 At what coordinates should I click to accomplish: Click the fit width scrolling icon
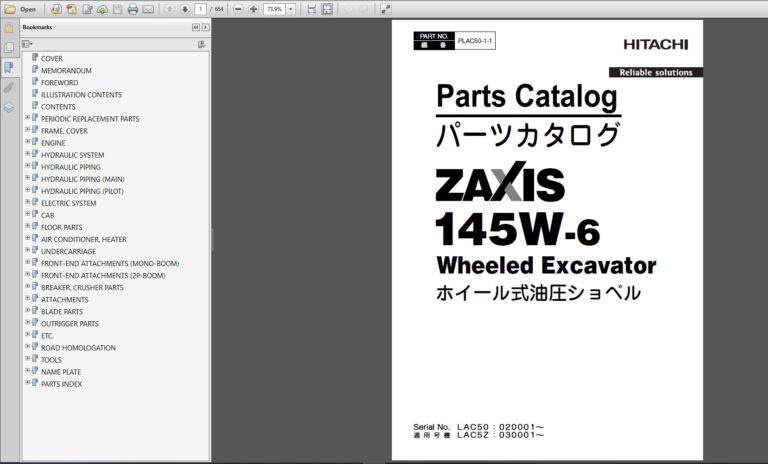tap(312, 9)
